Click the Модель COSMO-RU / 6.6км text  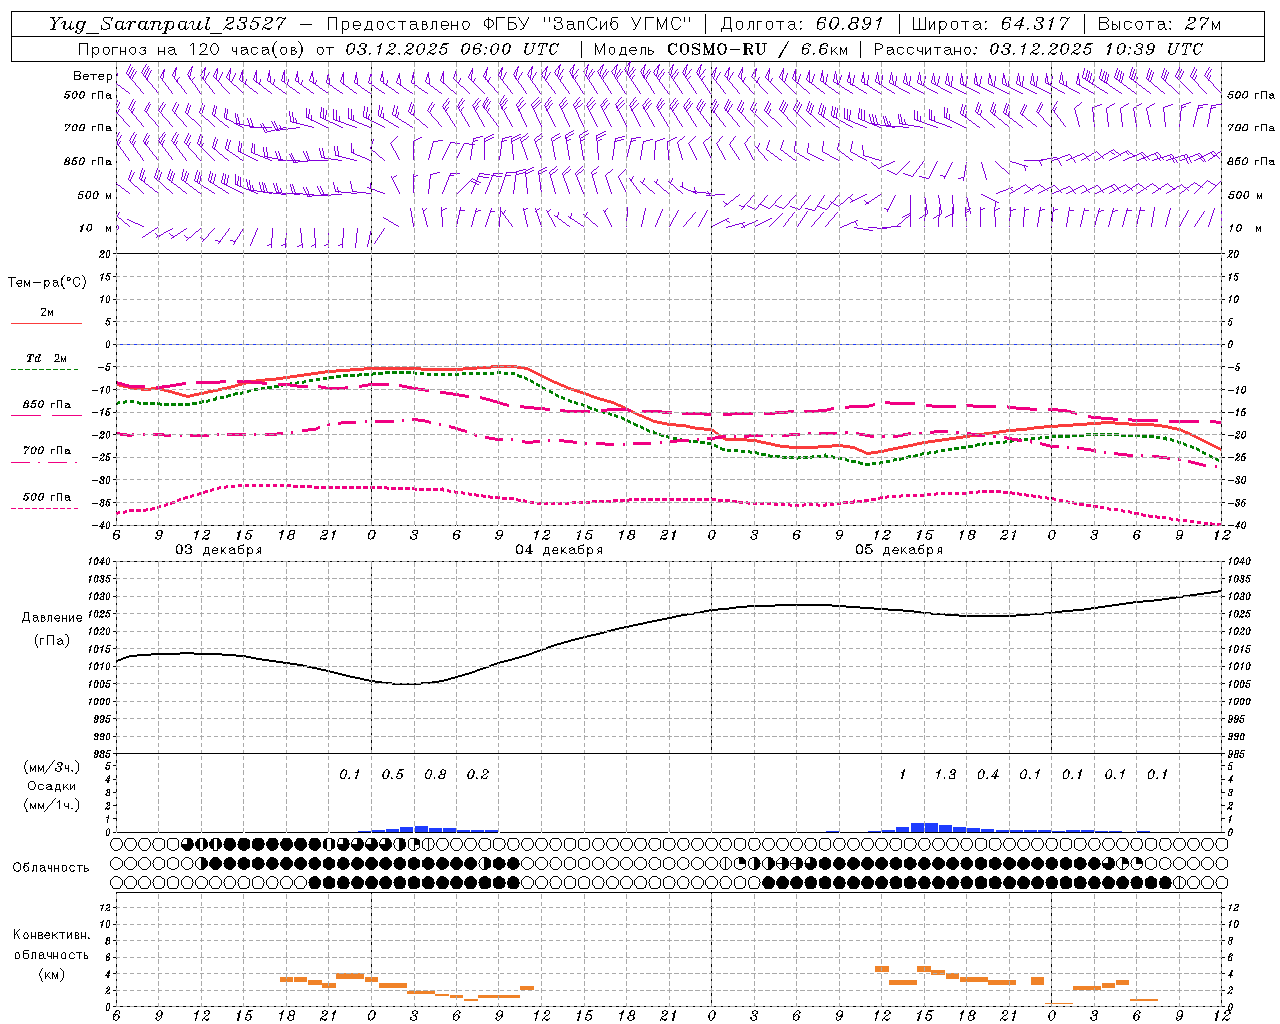[x=721, y=49]
